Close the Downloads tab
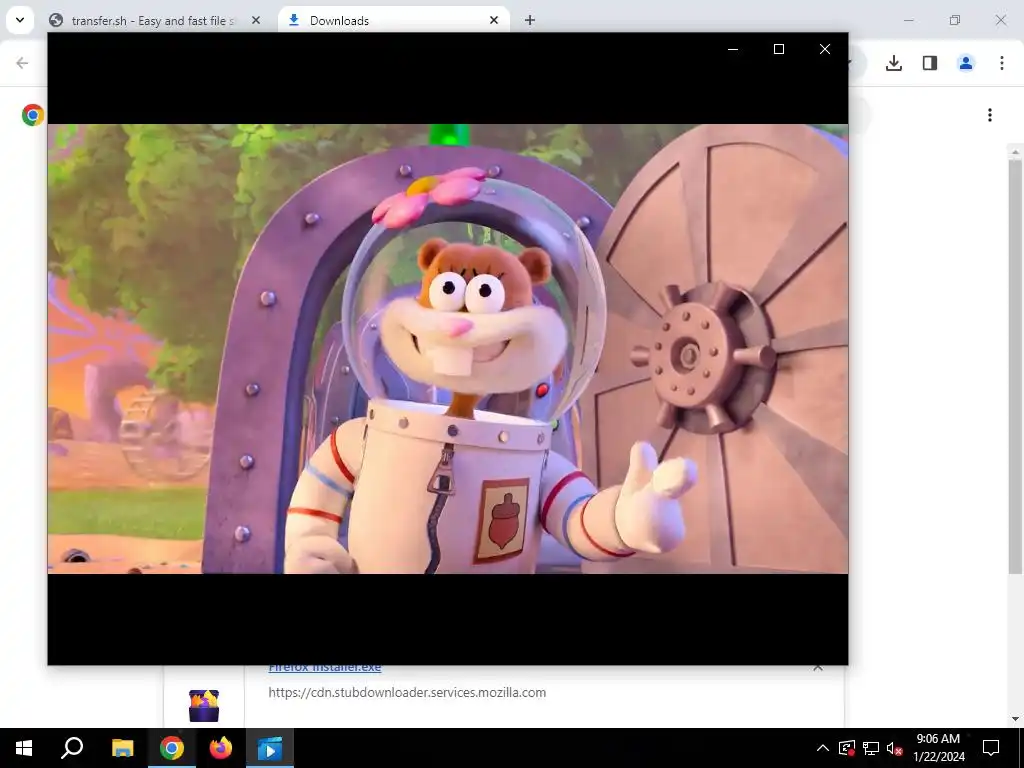 [494, 20]
